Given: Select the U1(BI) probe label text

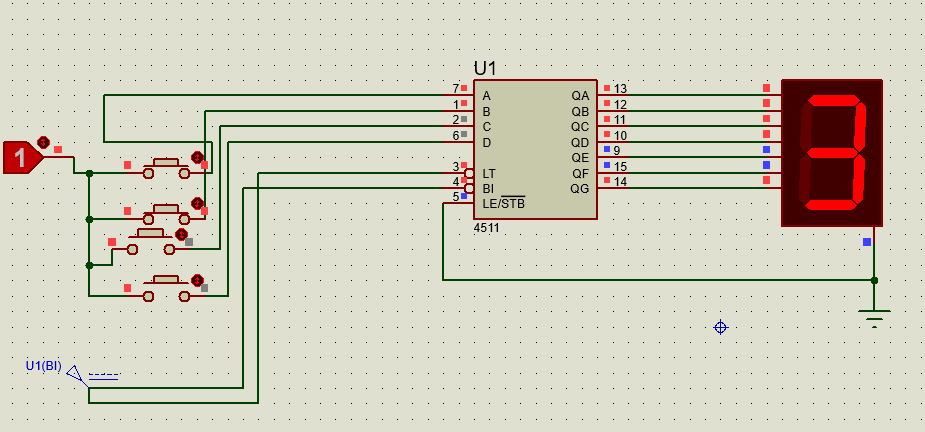Looking at the screenshot, I should click(43, 366).
